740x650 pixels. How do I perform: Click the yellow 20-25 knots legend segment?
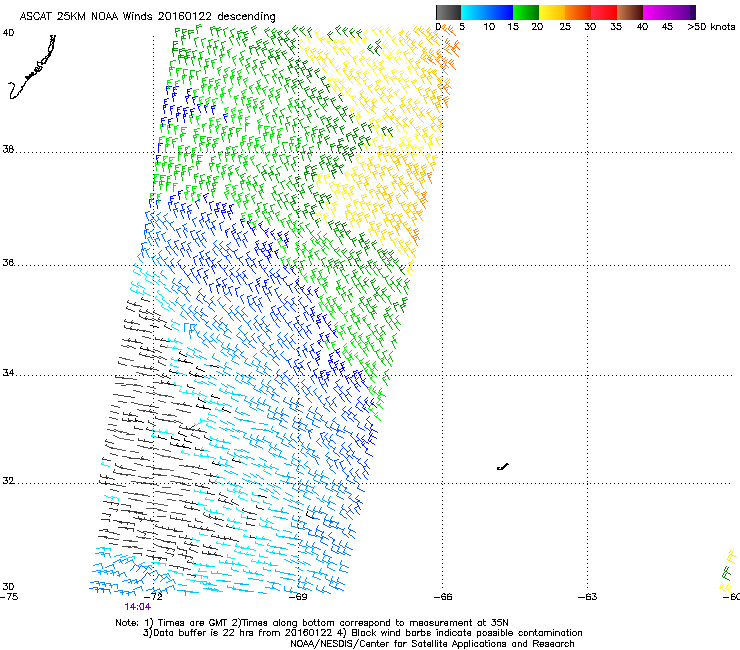point(552,12)
